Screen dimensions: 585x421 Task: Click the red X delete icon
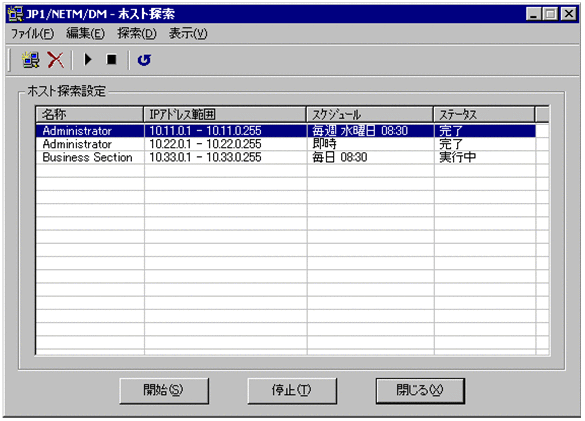(55, 60)
